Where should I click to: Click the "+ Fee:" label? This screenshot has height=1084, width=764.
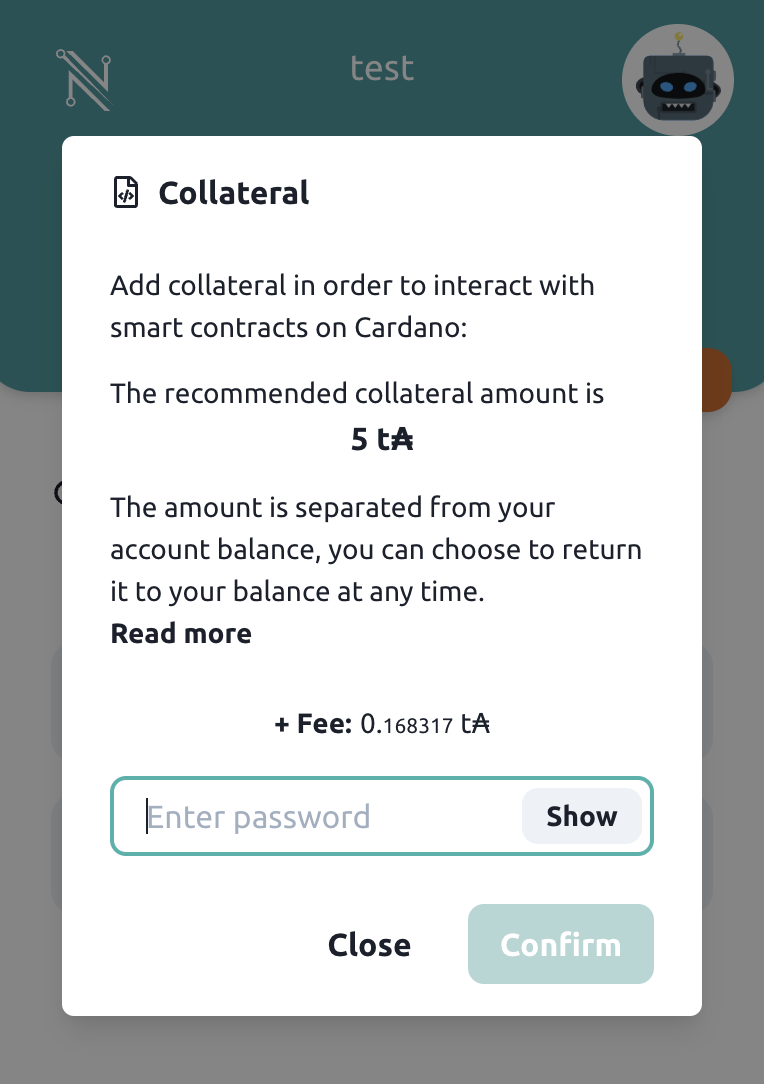312,724
